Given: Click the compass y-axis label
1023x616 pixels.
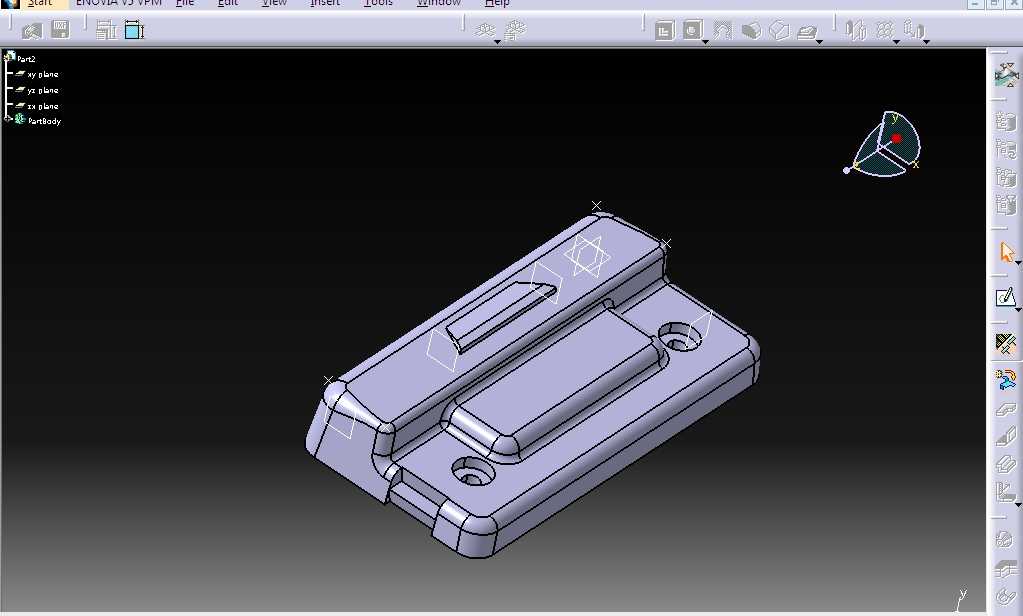Looking at the screenshot, I should click(x=895, y=118).
